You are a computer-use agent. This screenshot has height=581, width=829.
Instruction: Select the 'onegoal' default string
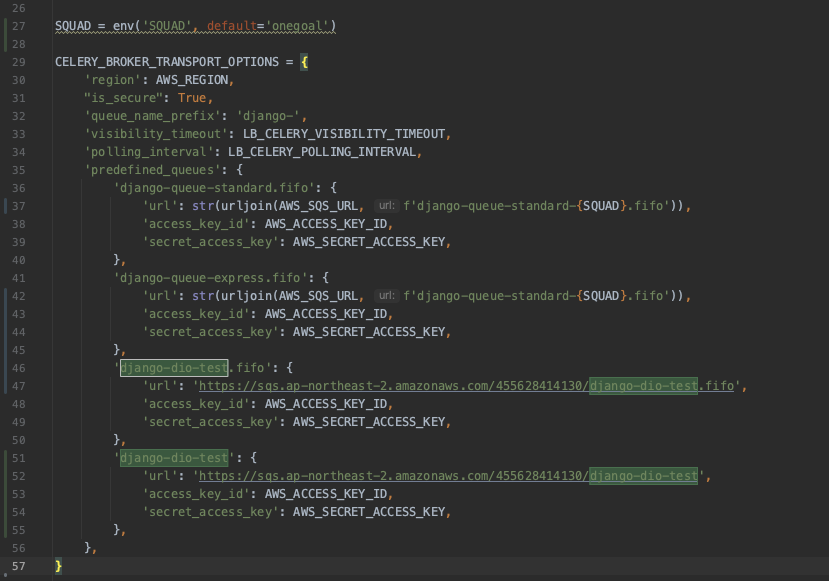298,26
